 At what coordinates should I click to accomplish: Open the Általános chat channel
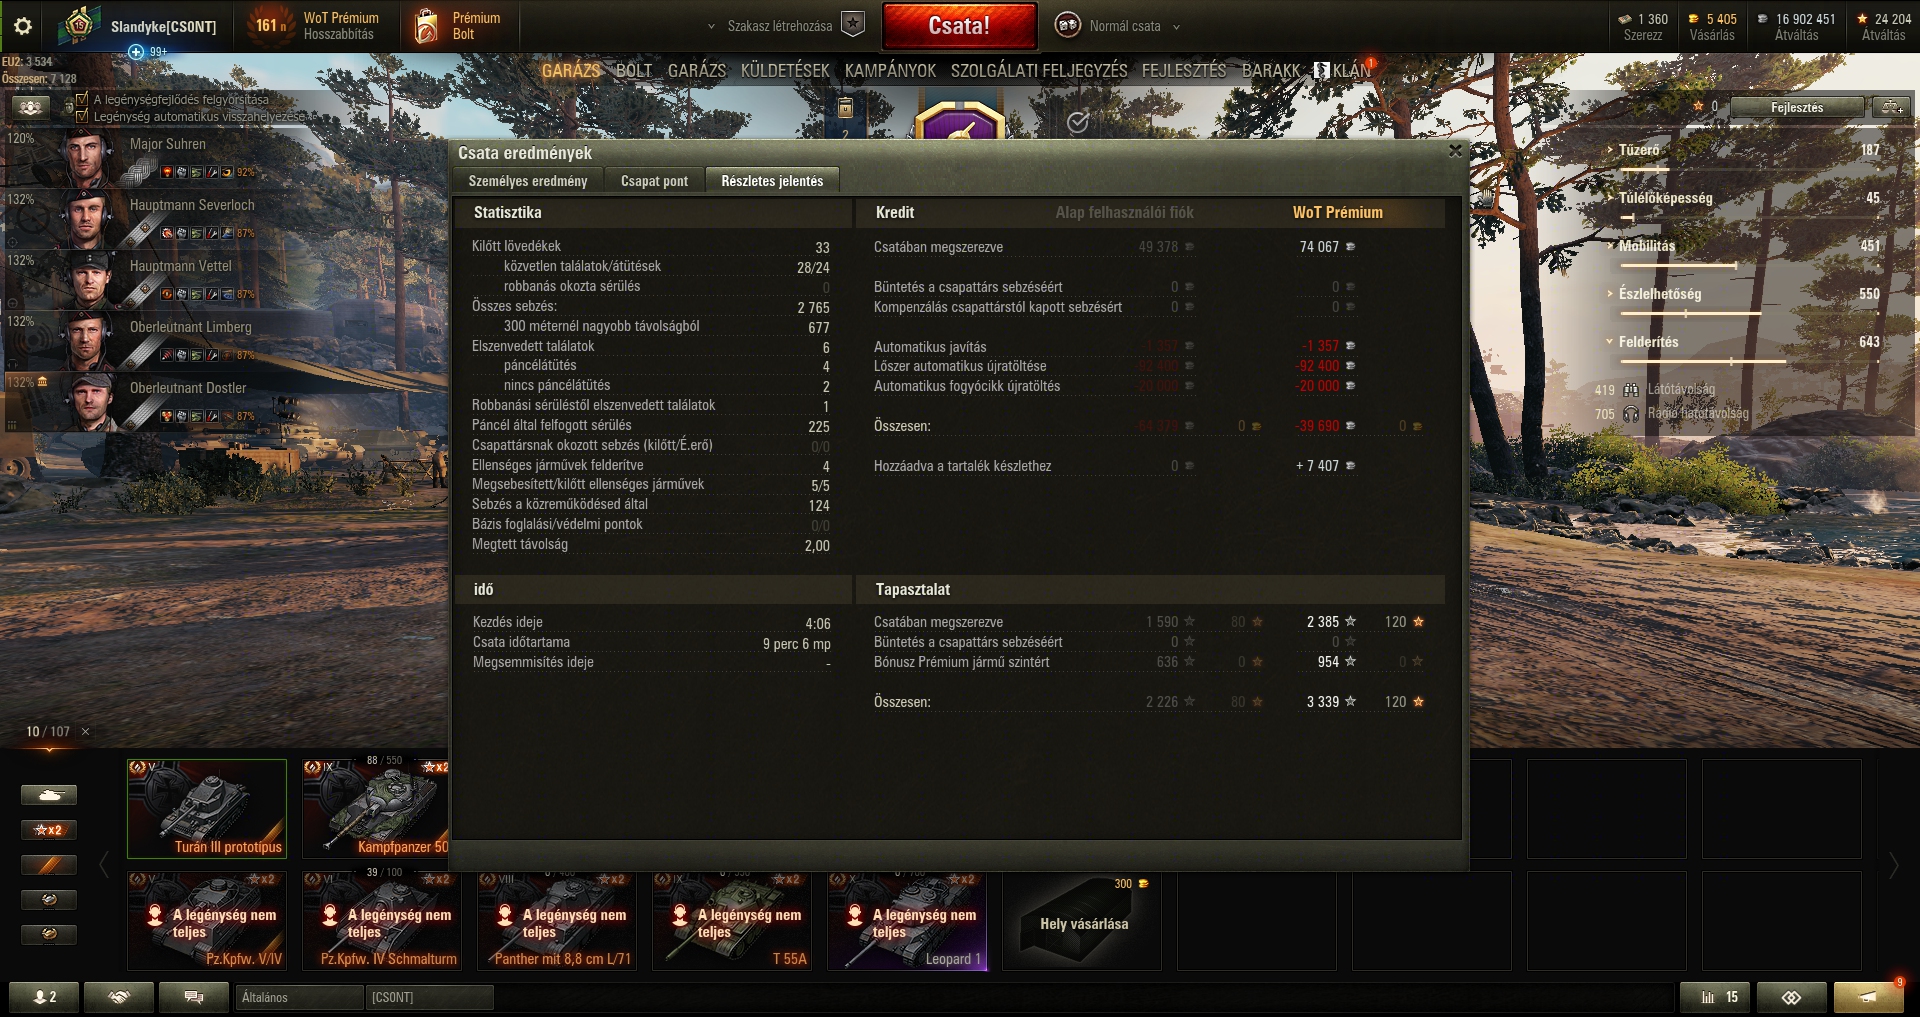click(299, 997)
